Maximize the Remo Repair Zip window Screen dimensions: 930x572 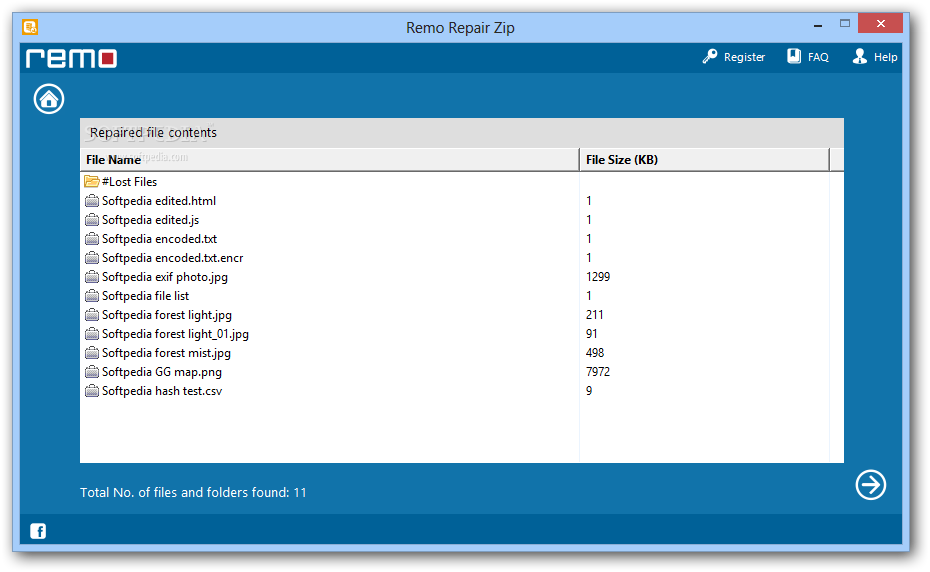(x=845, y=24)
